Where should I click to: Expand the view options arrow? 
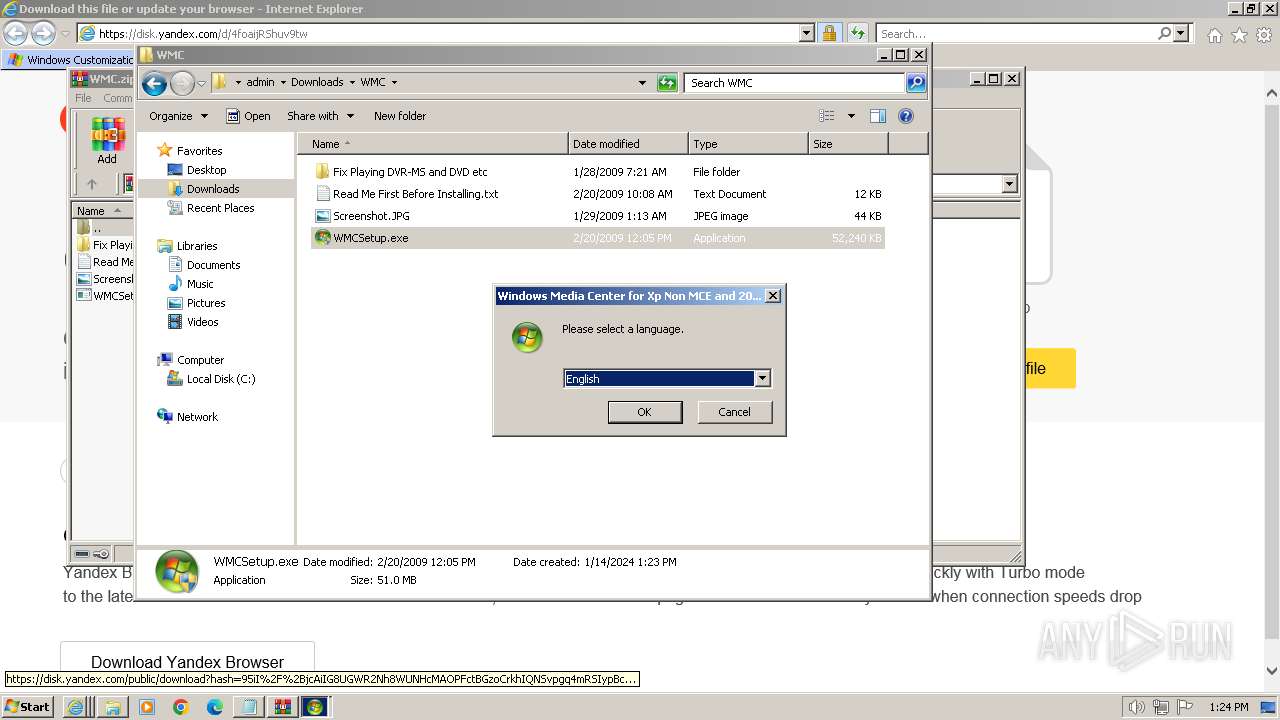[851, 116]
